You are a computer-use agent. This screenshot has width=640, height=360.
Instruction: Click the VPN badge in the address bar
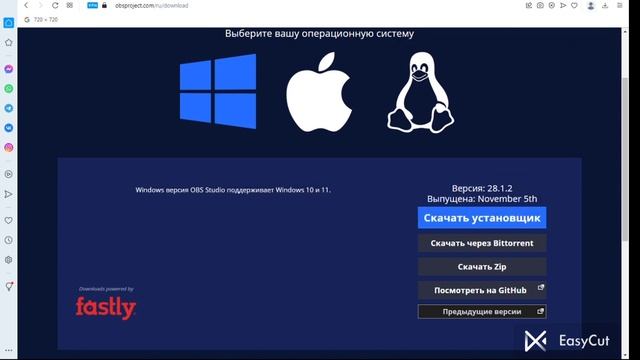pos(93,5)
